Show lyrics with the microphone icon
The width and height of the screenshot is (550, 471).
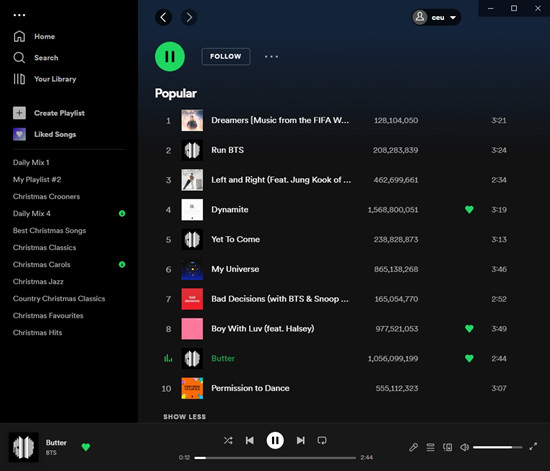click(414, 447)
